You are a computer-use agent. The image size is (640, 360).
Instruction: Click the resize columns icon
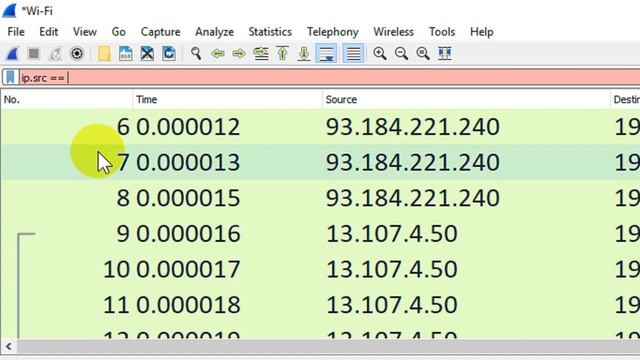(444, 53)
